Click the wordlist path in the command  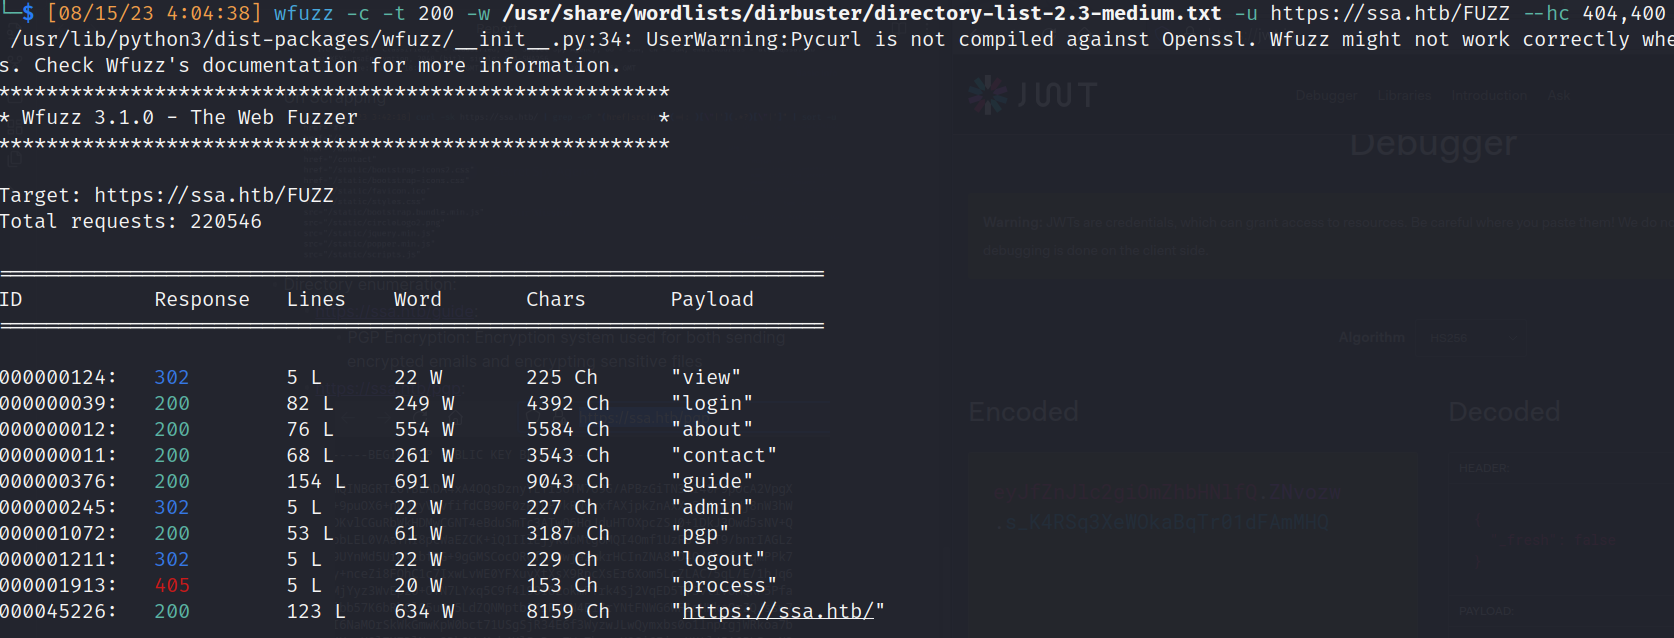click(861, 13)
